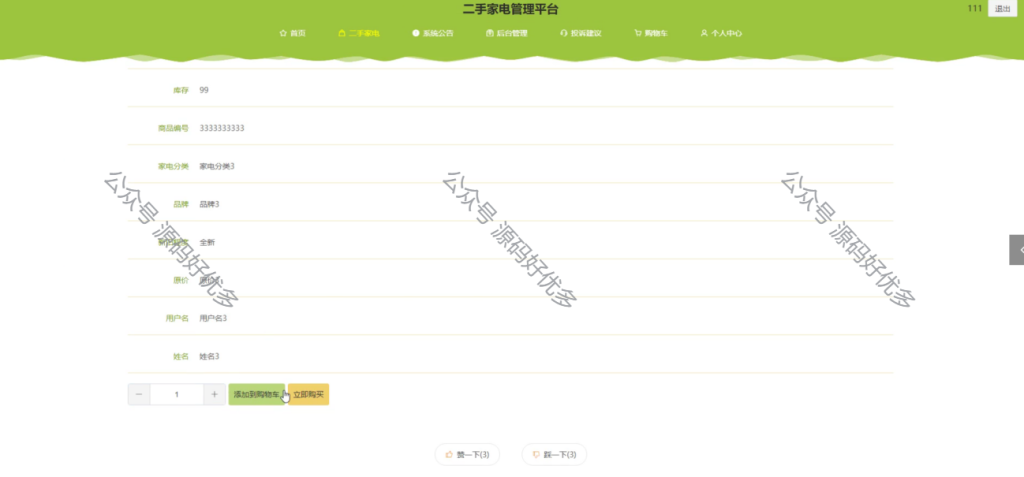Screen dimensions: 1024x477
Task: Click the 系统公告 info icon
Action: click(x=415, y=33)
